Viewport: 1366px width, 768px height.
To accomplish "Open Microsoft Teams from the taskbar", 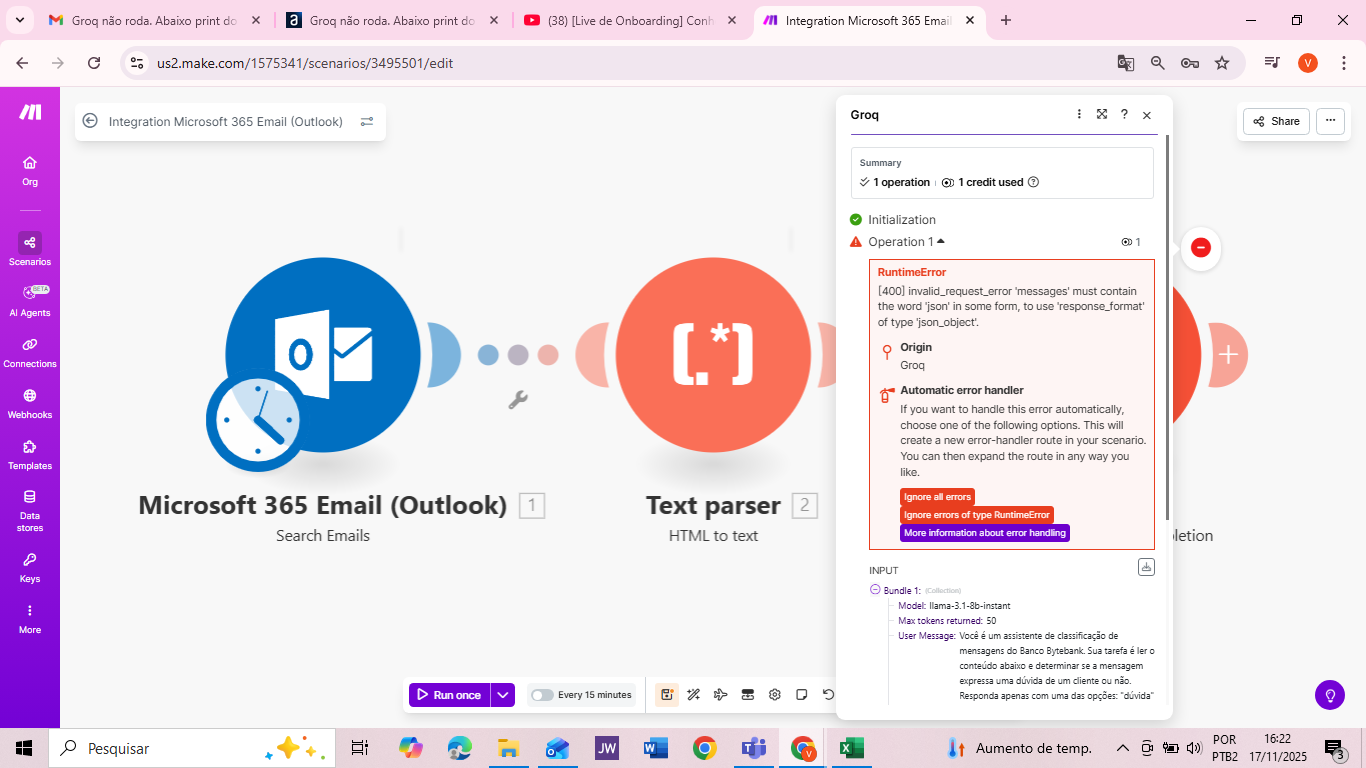I will (x=753, y=748).
